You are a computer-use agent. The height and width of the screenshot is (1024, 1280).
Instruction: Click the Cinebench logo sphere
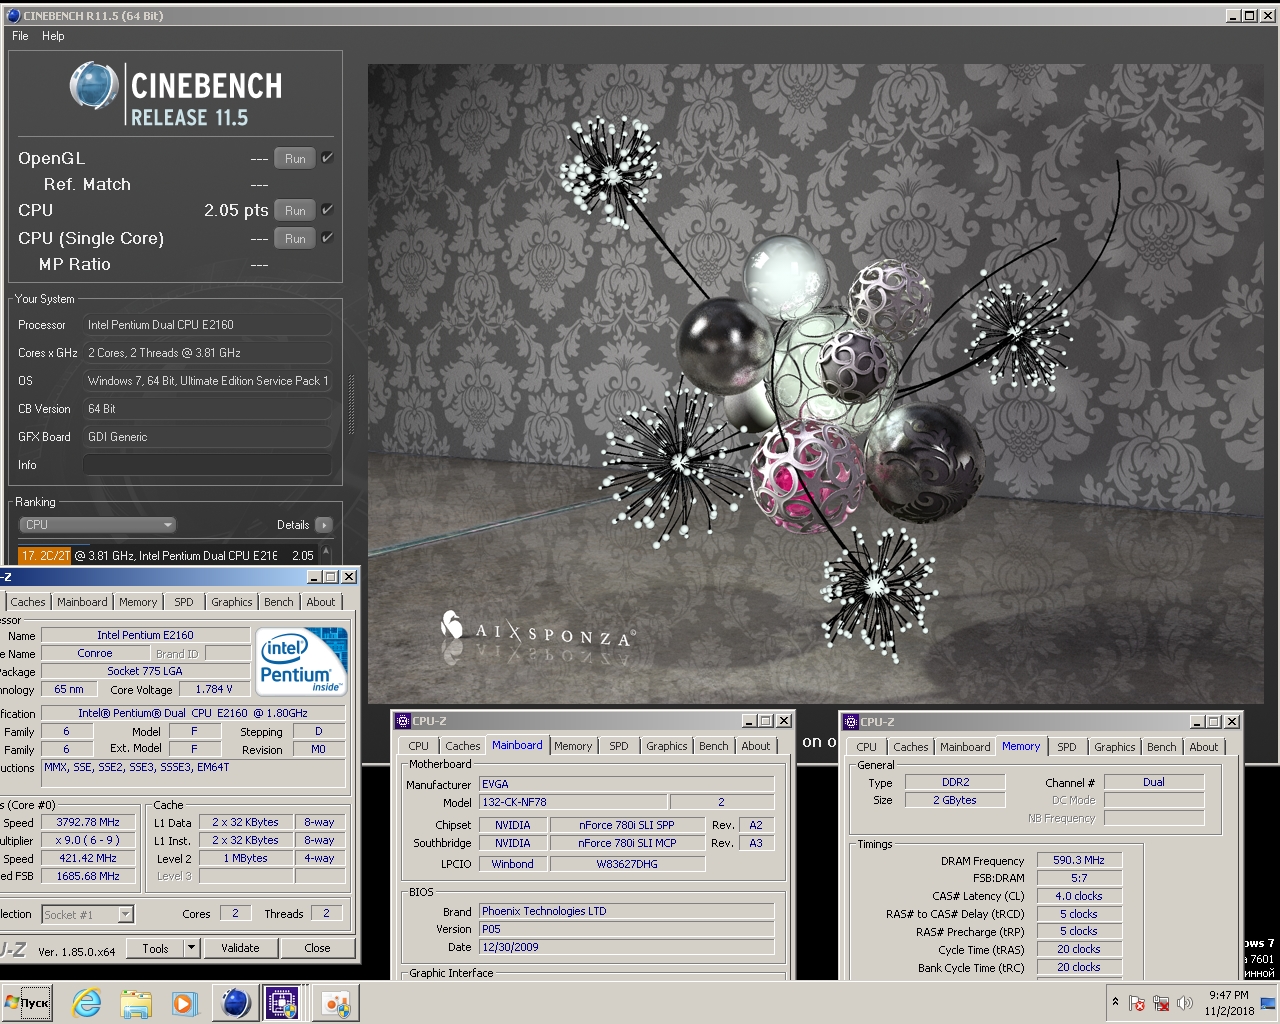click(94, 86)
